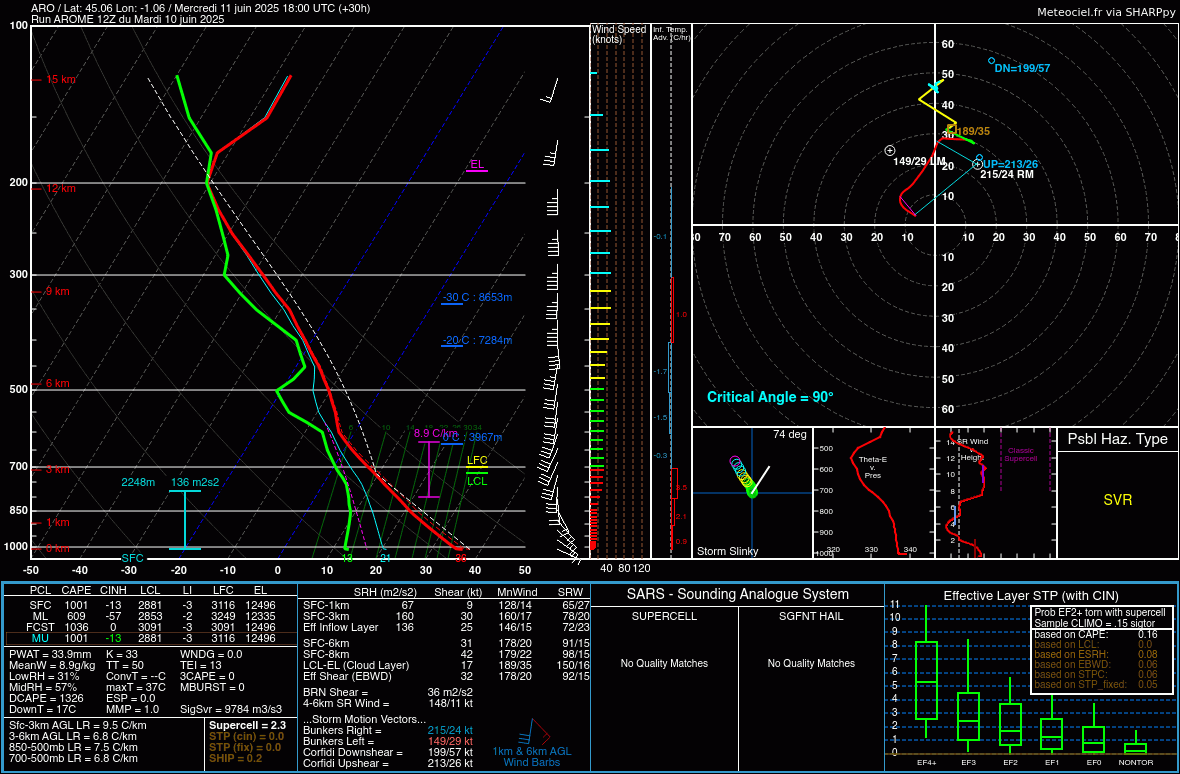
Task: Click the 'Storm Slinky' label
Action: (x=728, y=551)
